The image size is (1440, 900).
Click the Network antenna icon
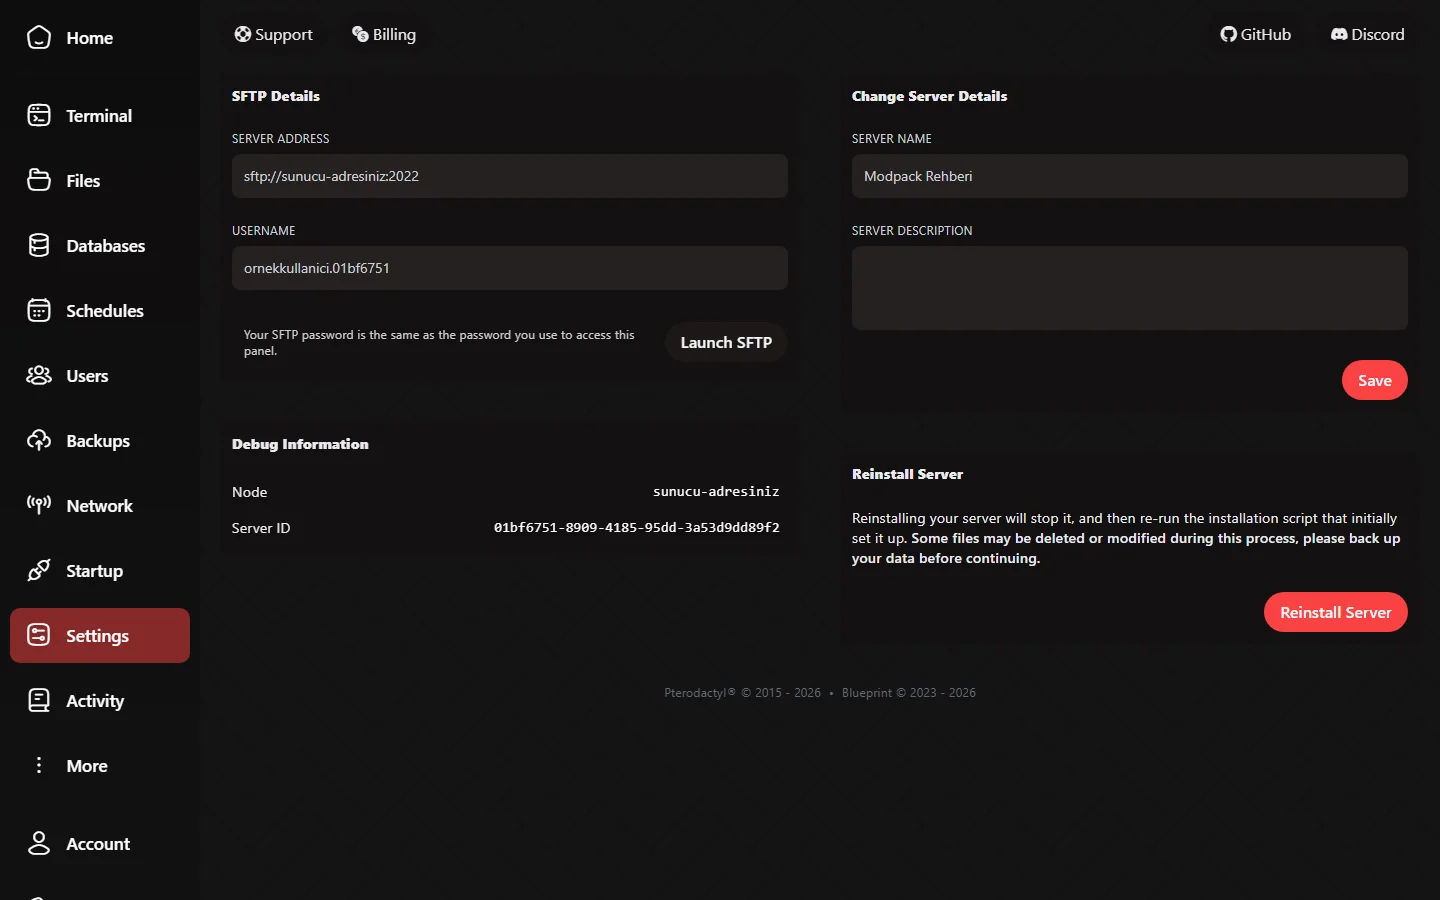coord(39,506)
